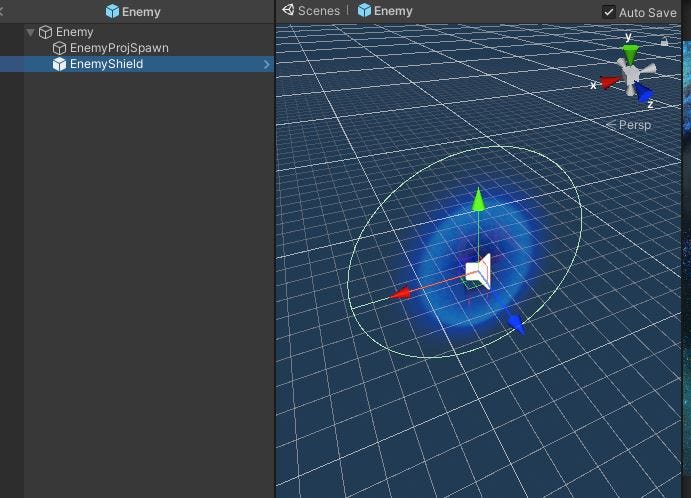The width and height of the screenshot is (691, 498).
Task: Go to Scenes in the breadcrumb bar
Action: click(x=319, y=11)
